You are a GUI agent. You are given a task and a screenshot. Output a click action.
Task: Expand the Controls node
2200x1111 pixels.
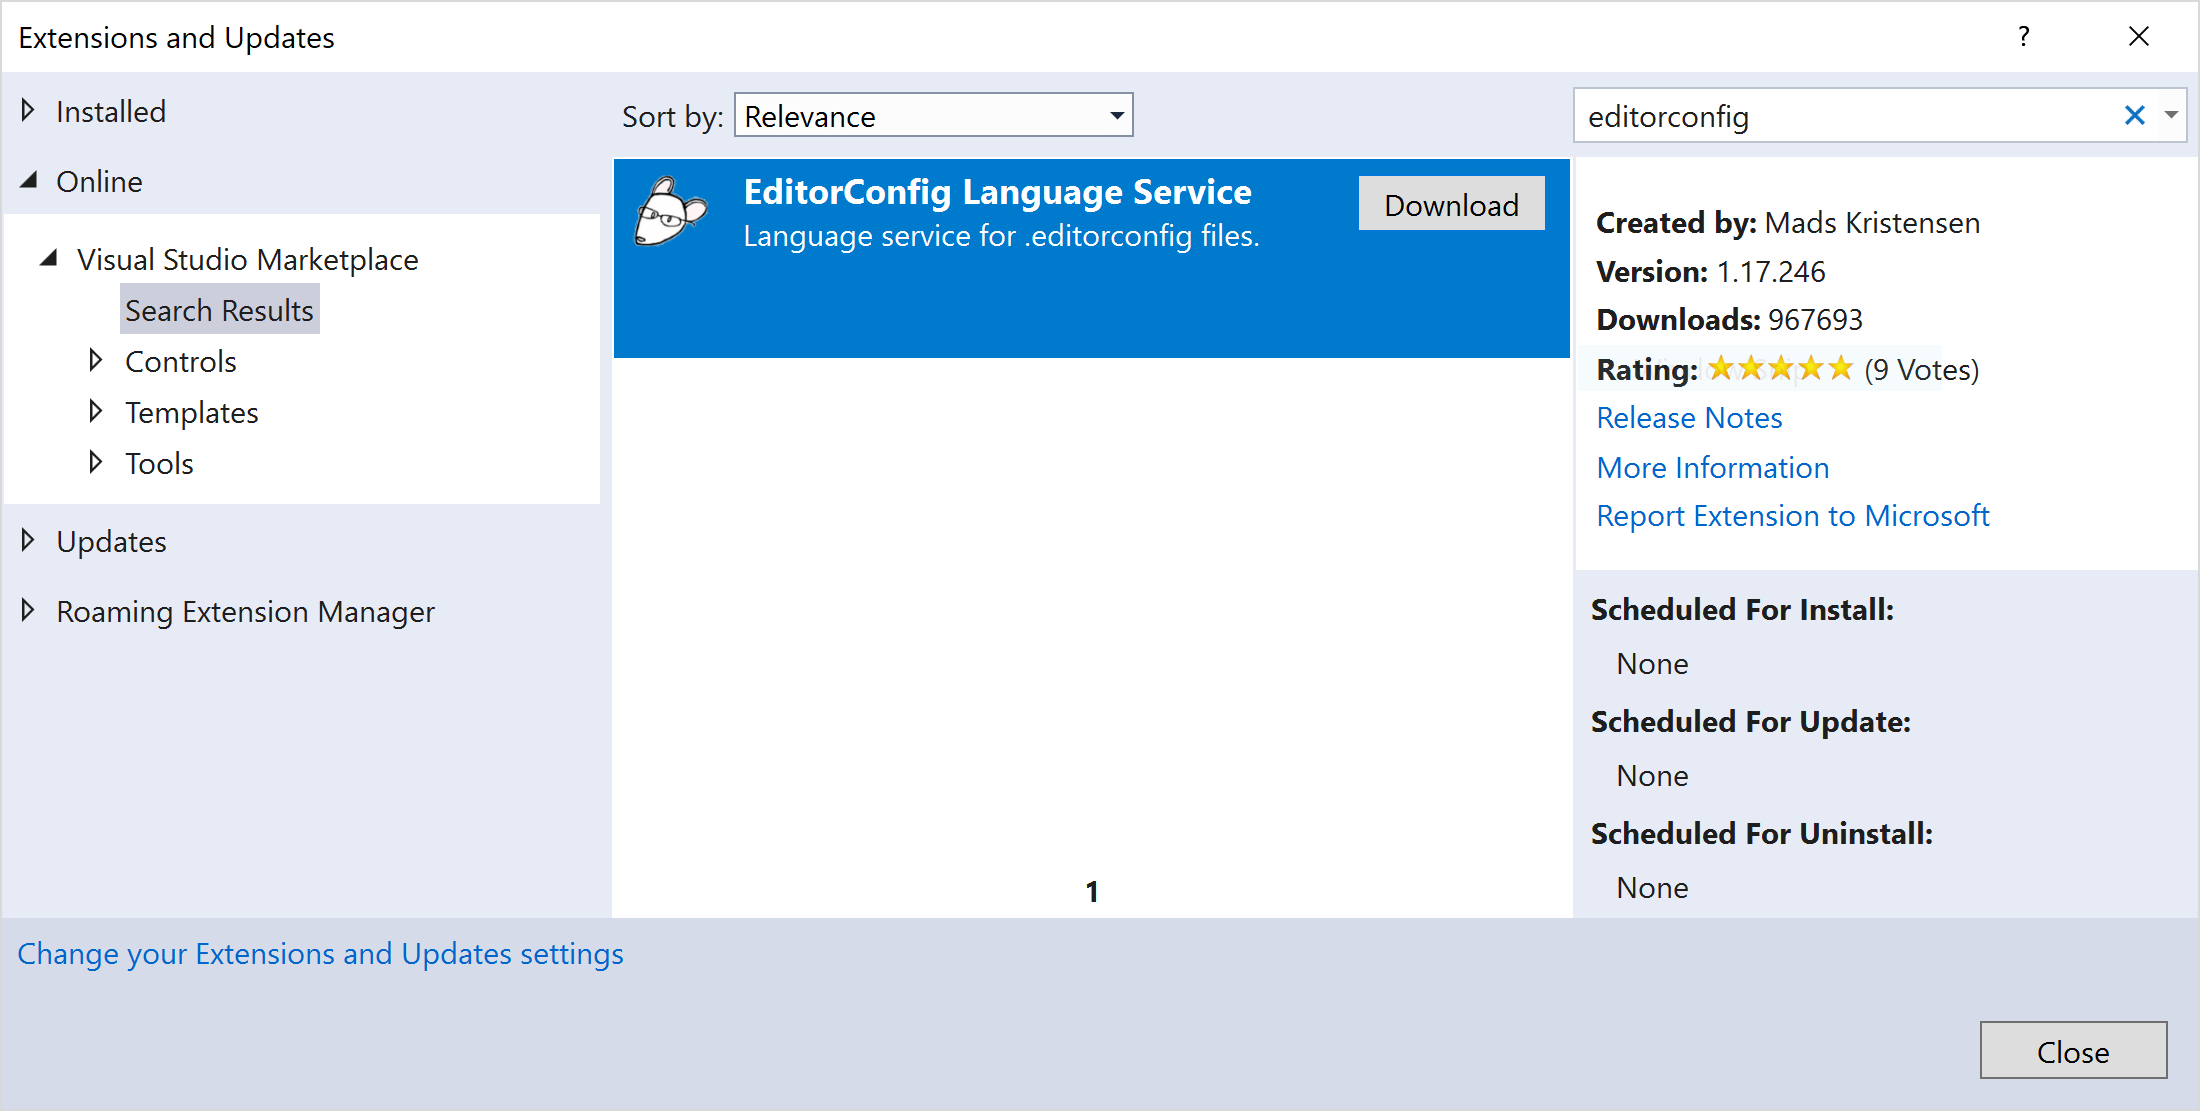click(96, 360)
